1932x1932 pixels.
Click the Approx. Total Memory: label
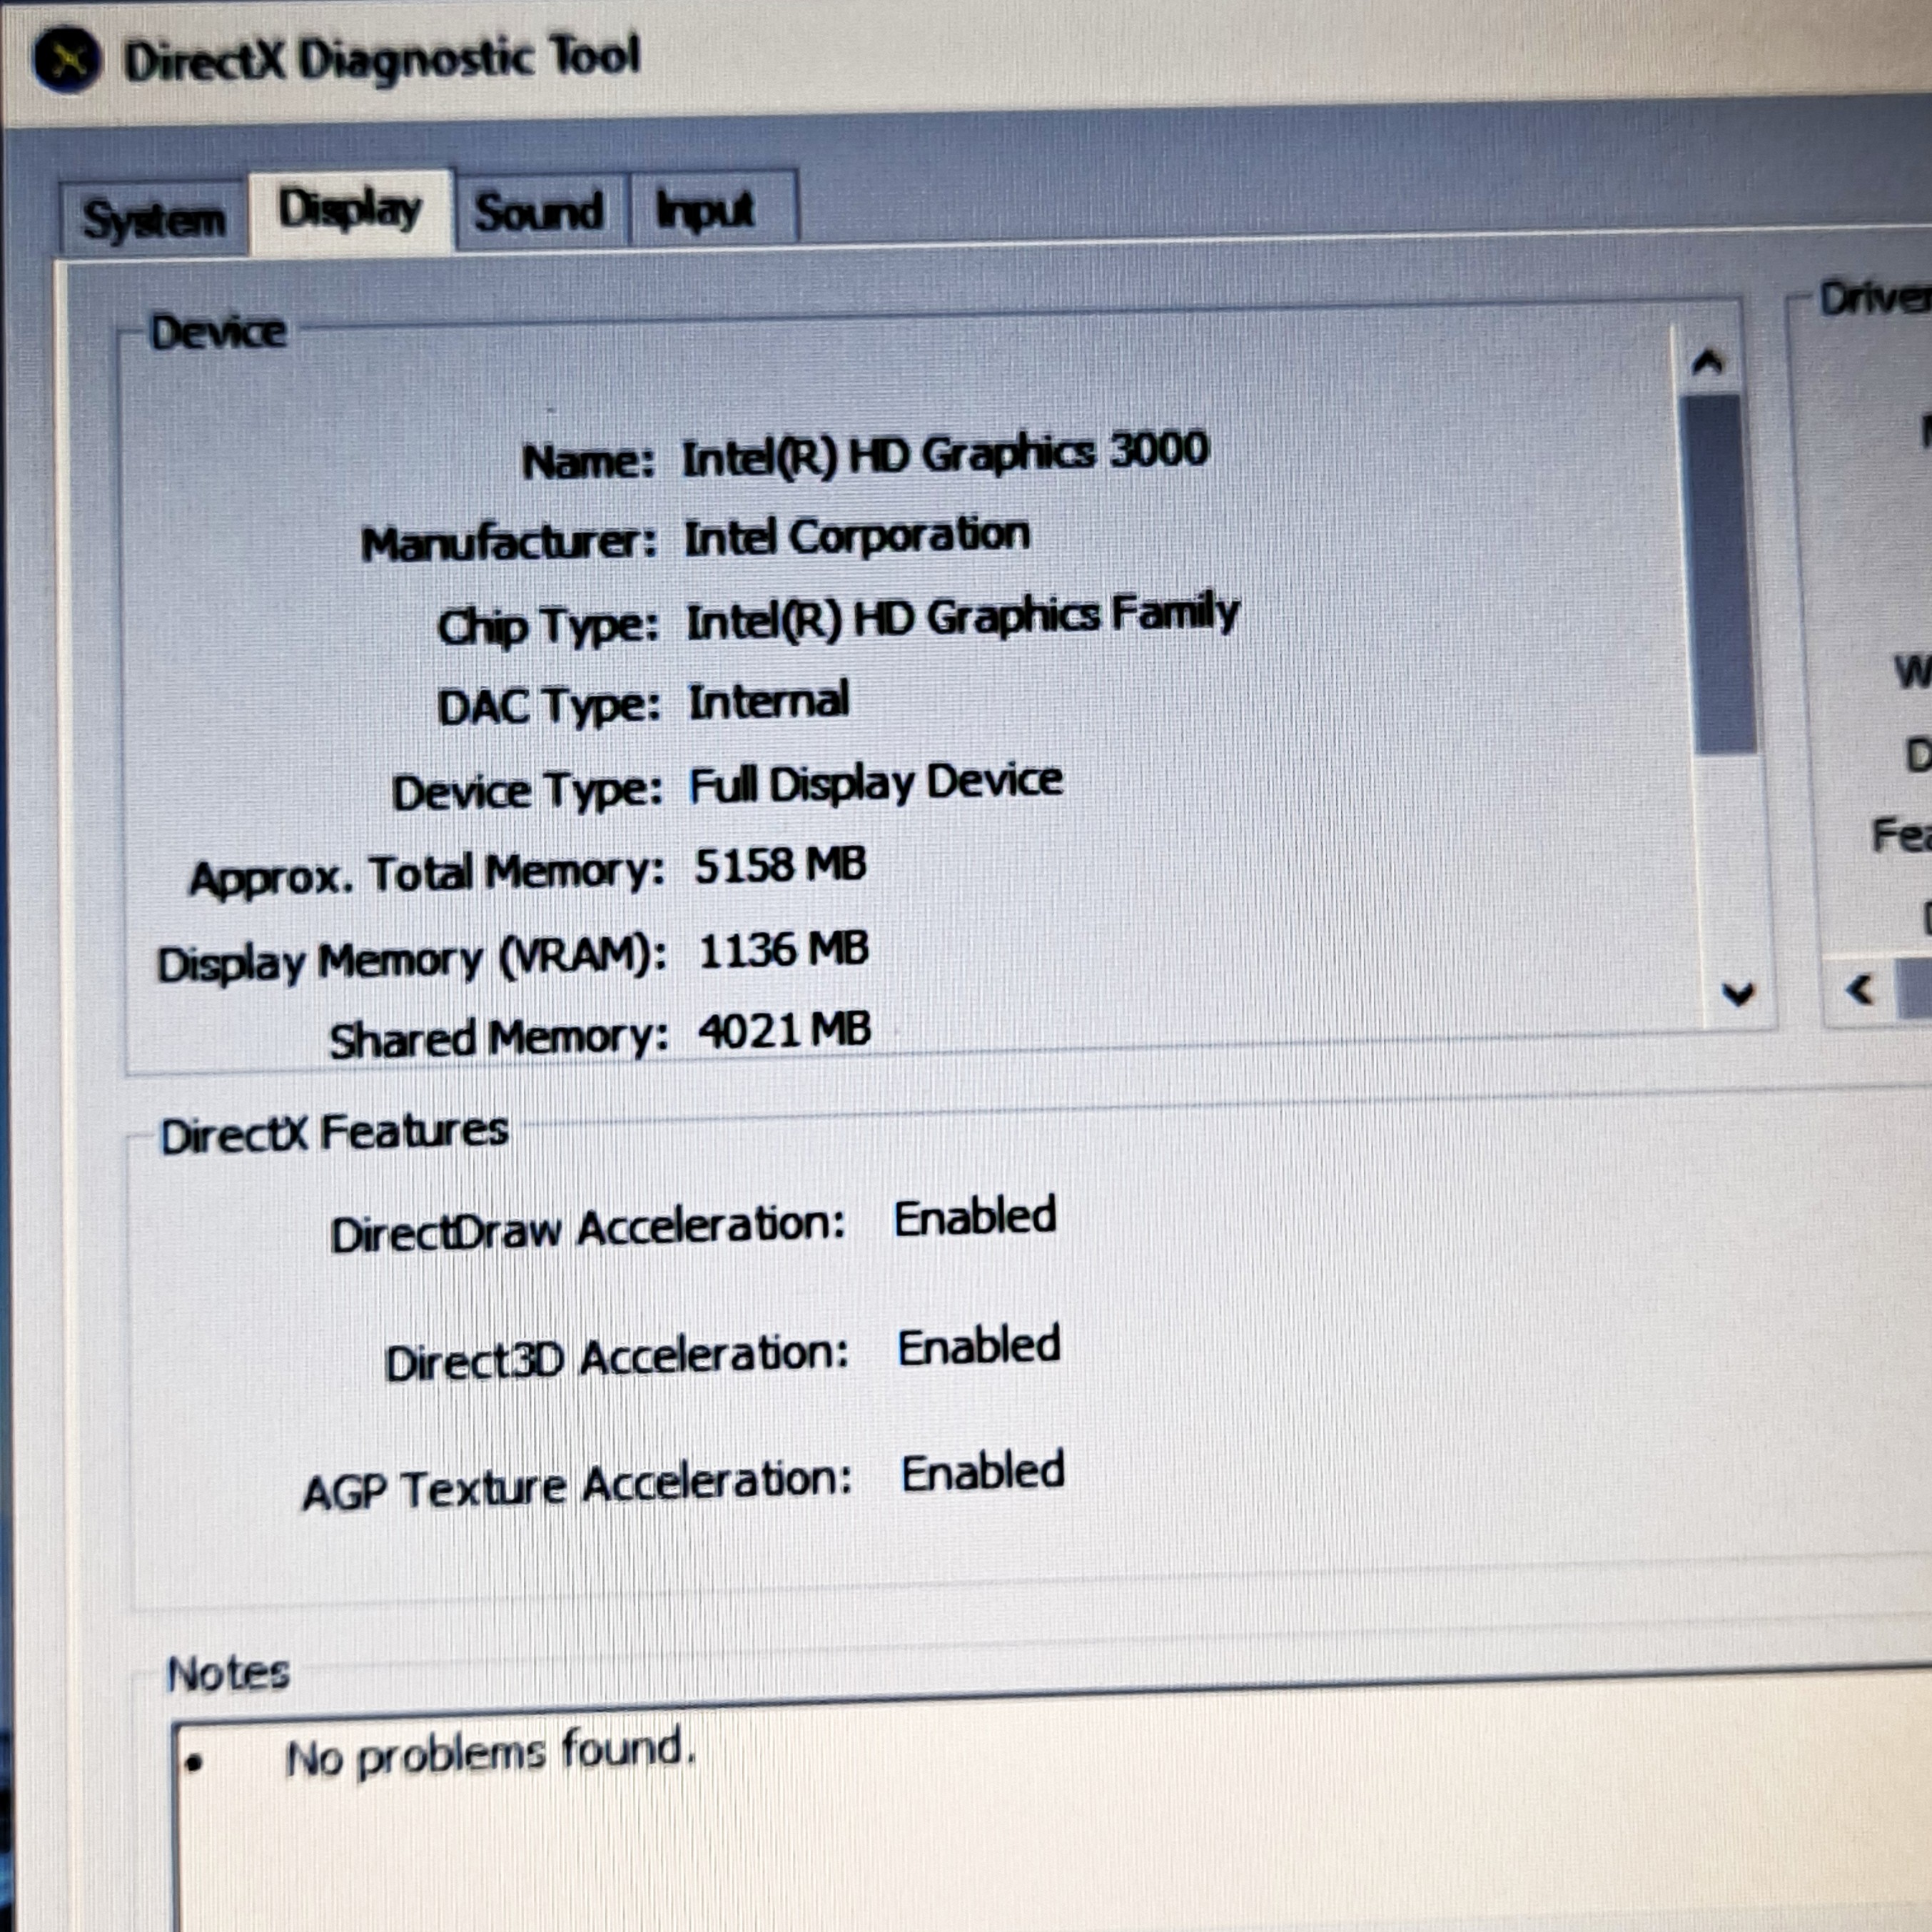427,876
